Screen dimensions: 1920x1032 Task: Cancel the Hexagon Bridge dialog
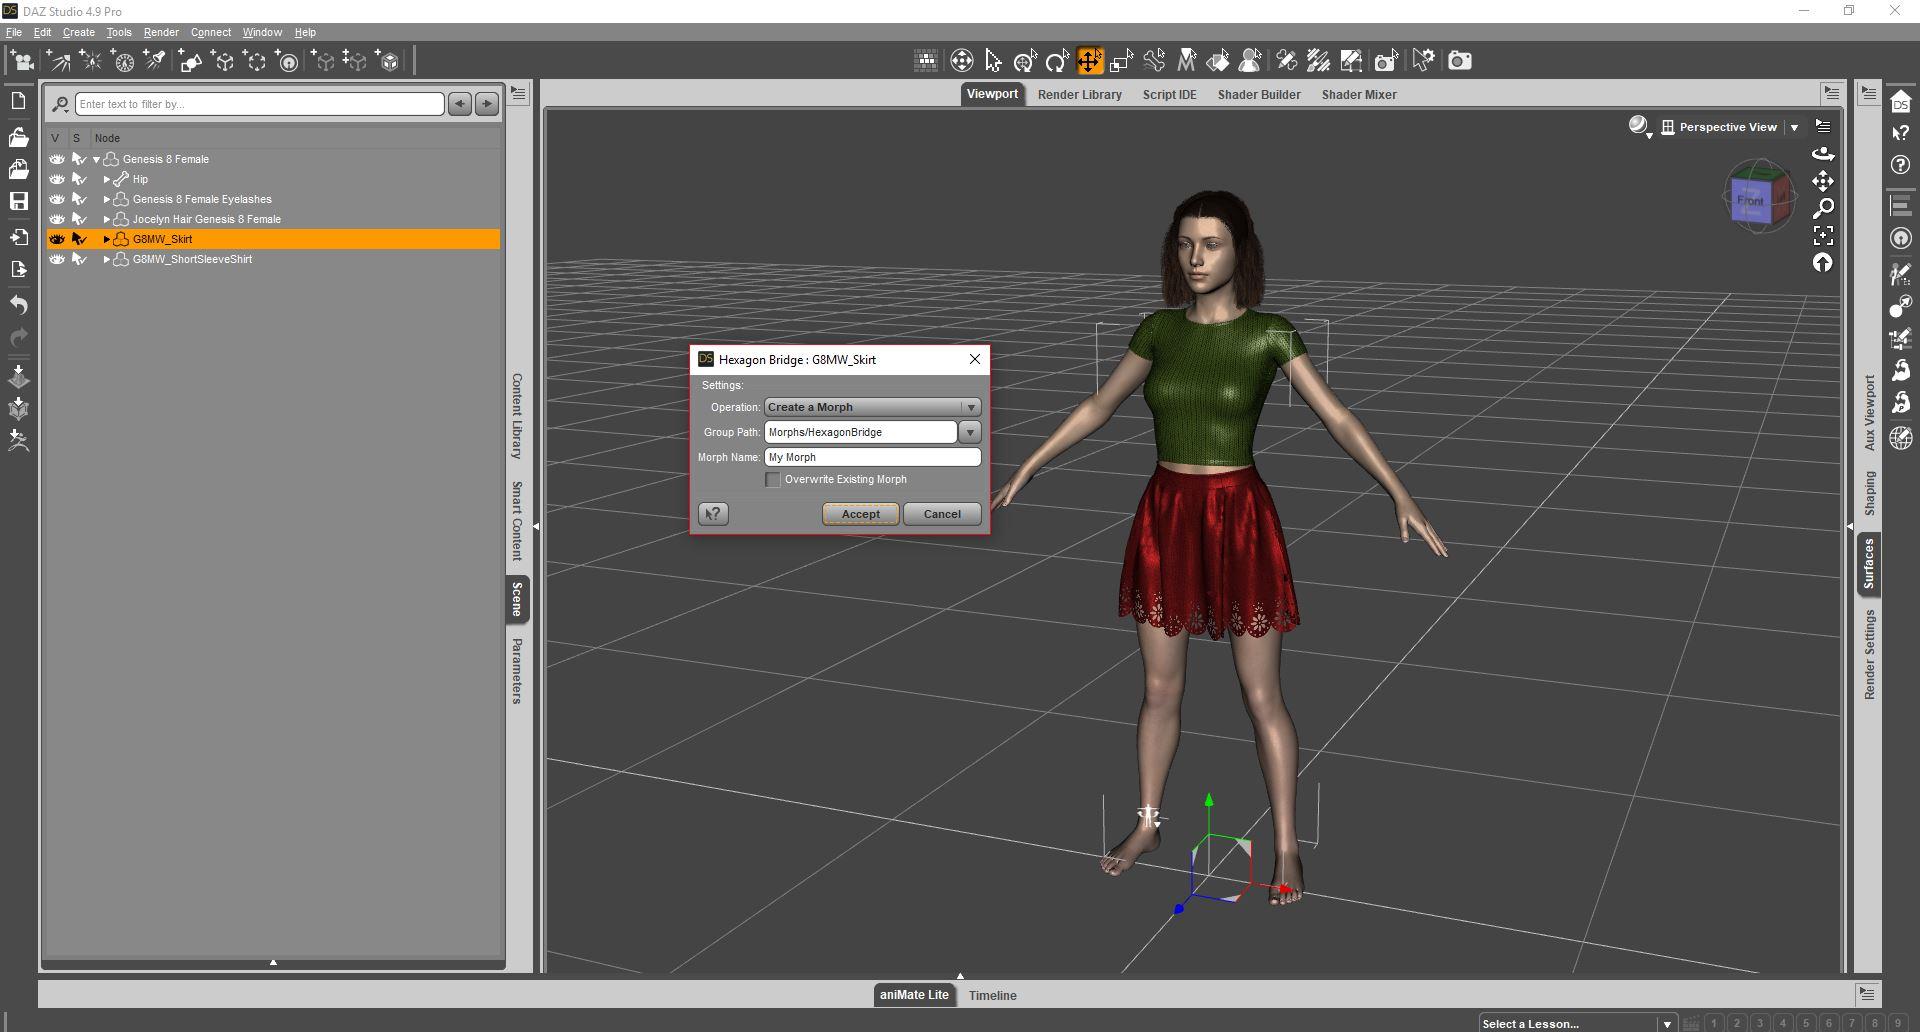click(x=941, y=514)
